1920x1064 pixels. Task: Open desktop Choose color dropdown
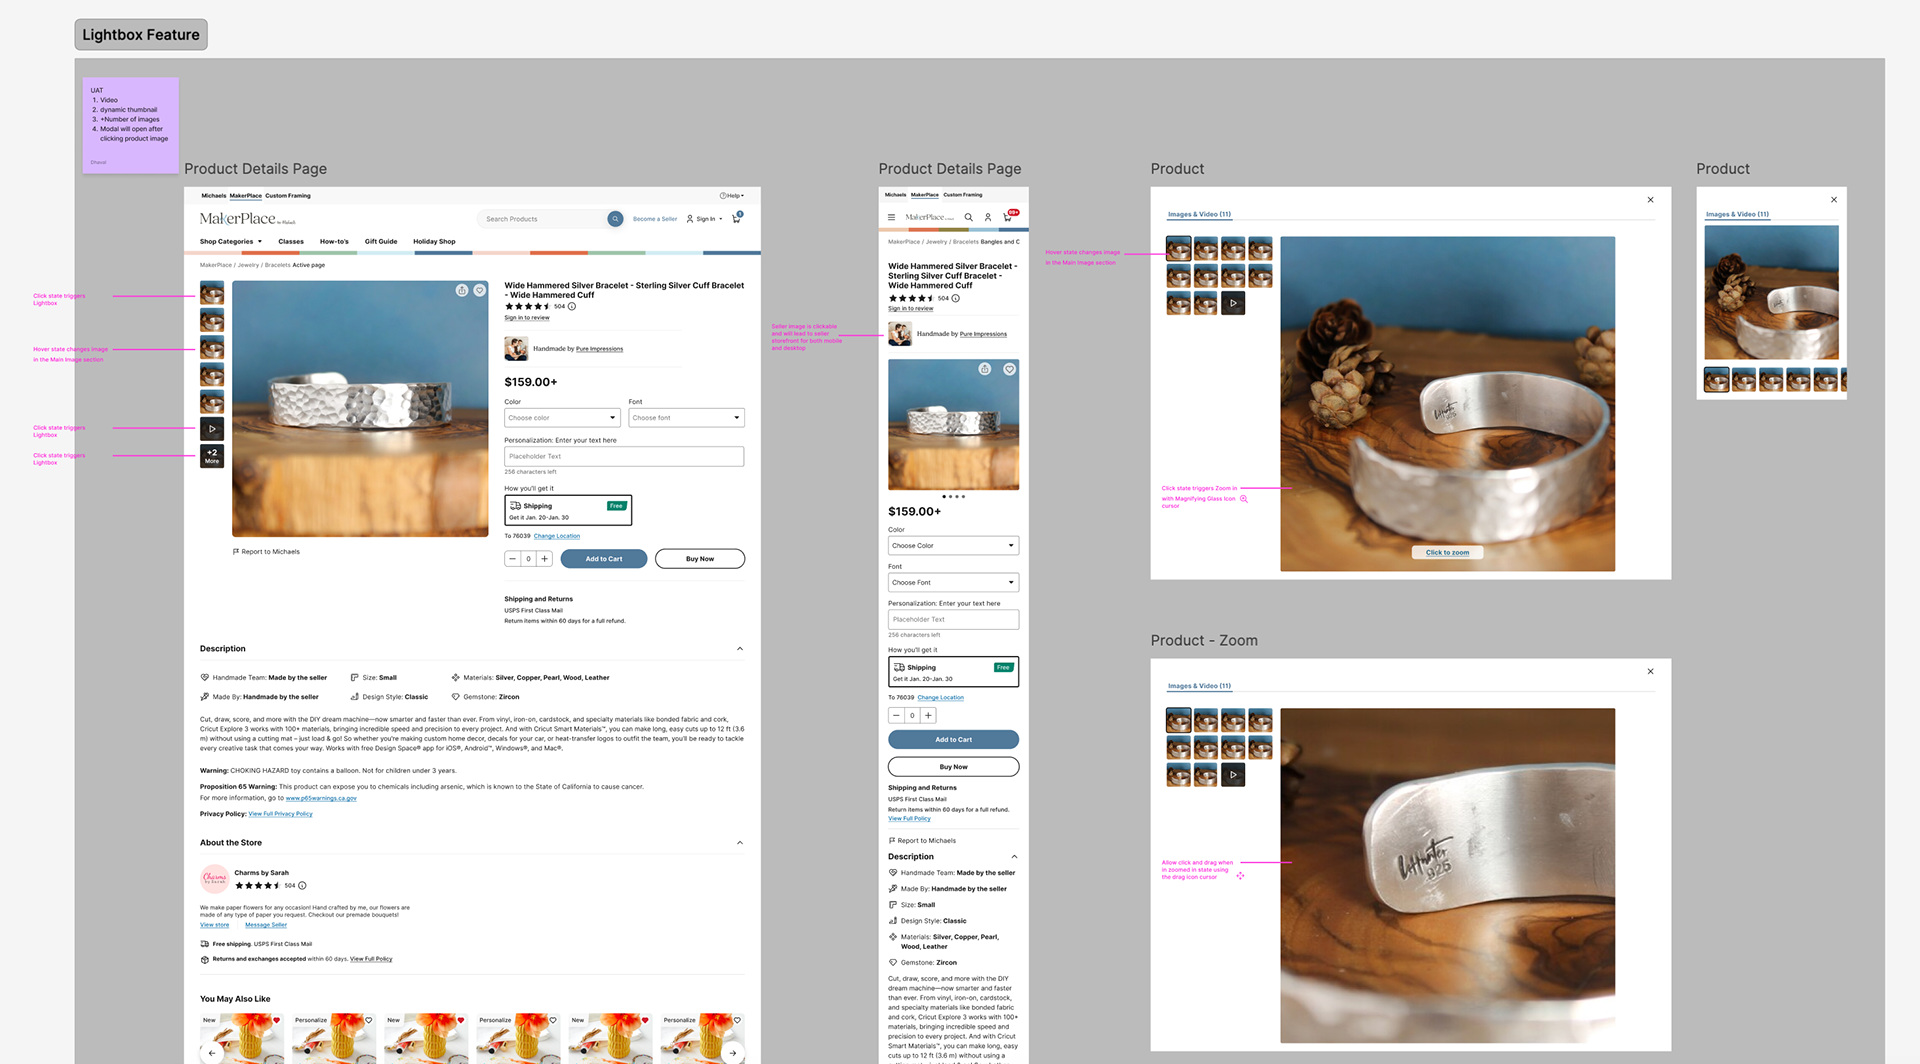(562, 418)
